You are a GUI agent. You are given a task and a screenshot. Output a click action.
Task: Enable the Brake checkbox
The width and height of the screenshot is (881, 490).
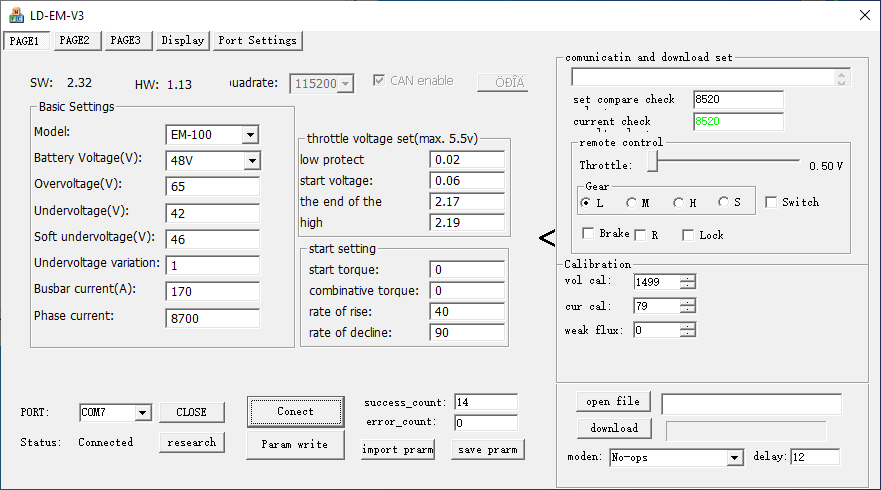[589, 234]
